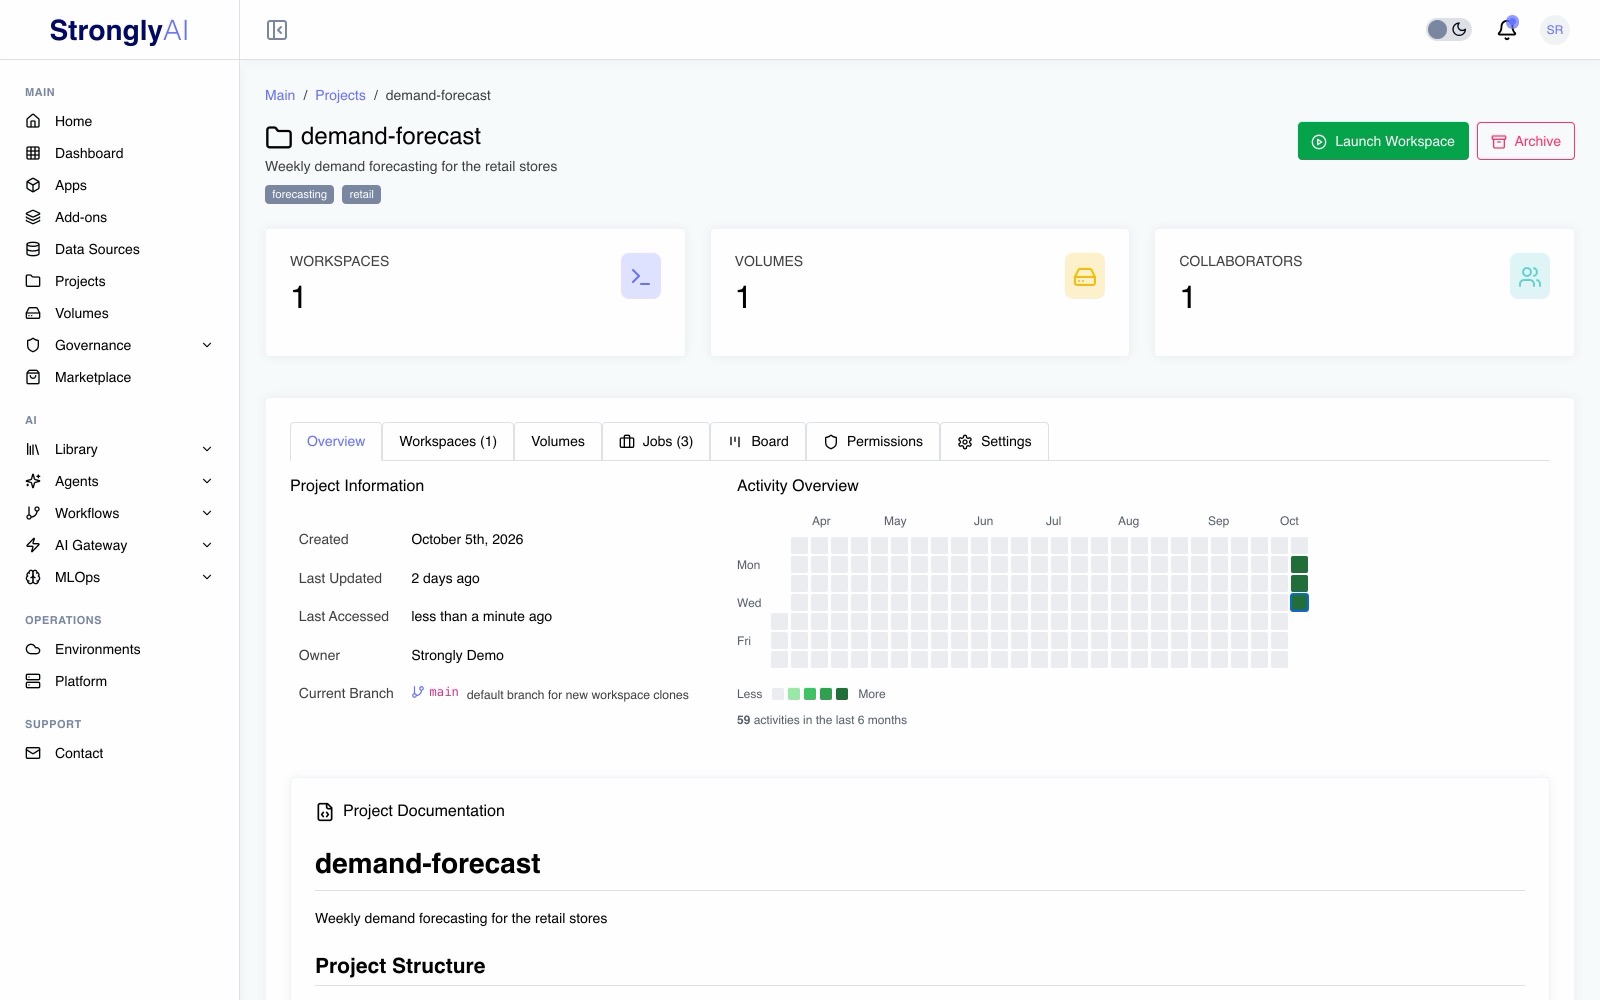The image size is (1600, 1000).
Task: Open the Board tab
Action: tap(758, 441)
